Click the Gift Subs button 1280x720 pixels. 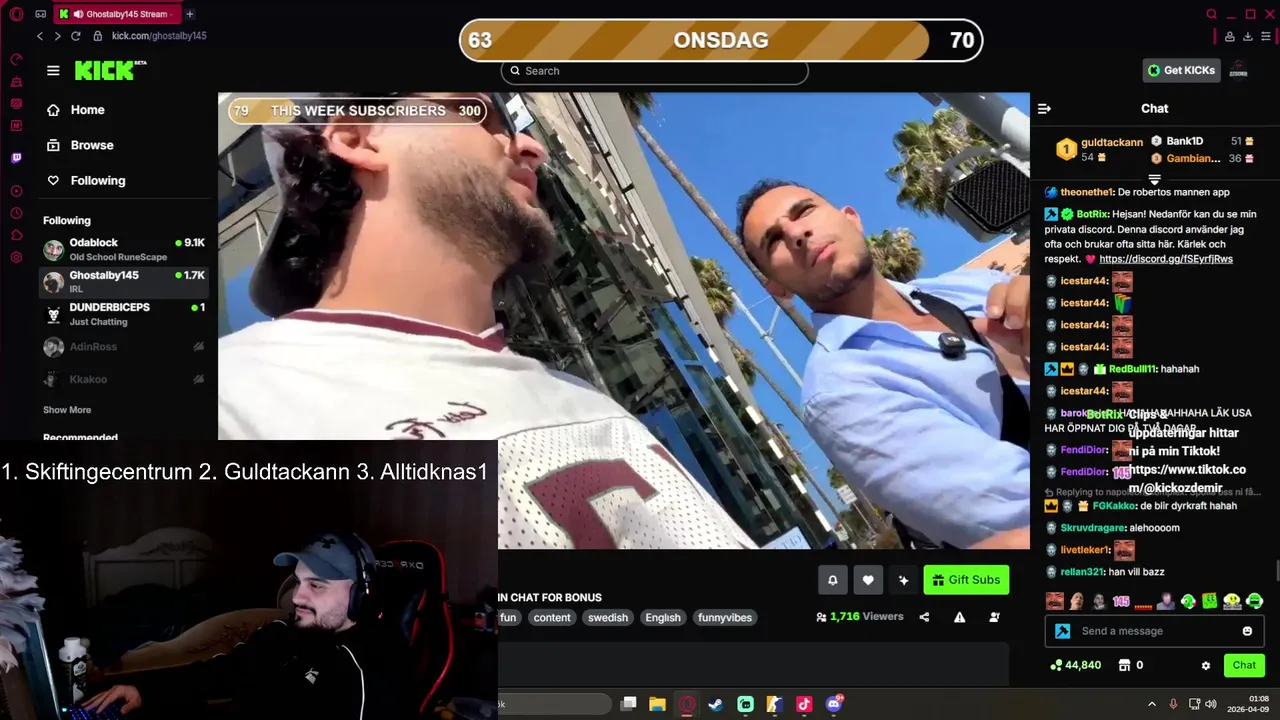966,580
